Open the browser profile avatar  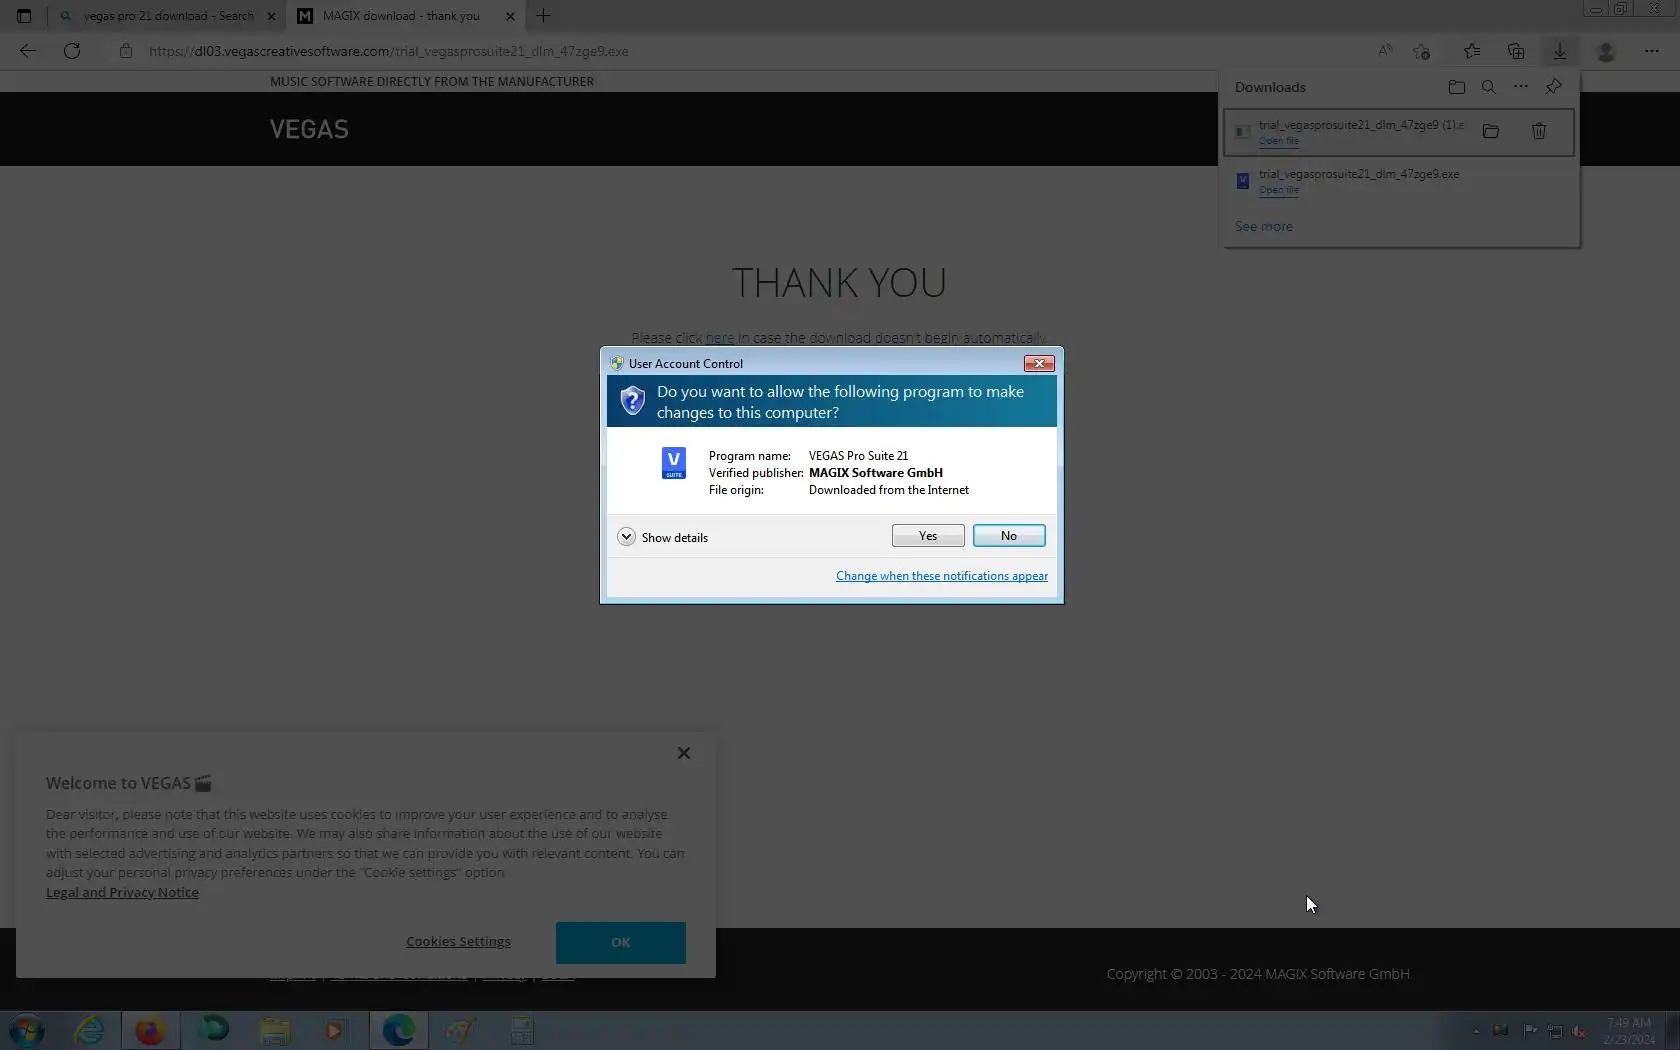pos(1606,51)
